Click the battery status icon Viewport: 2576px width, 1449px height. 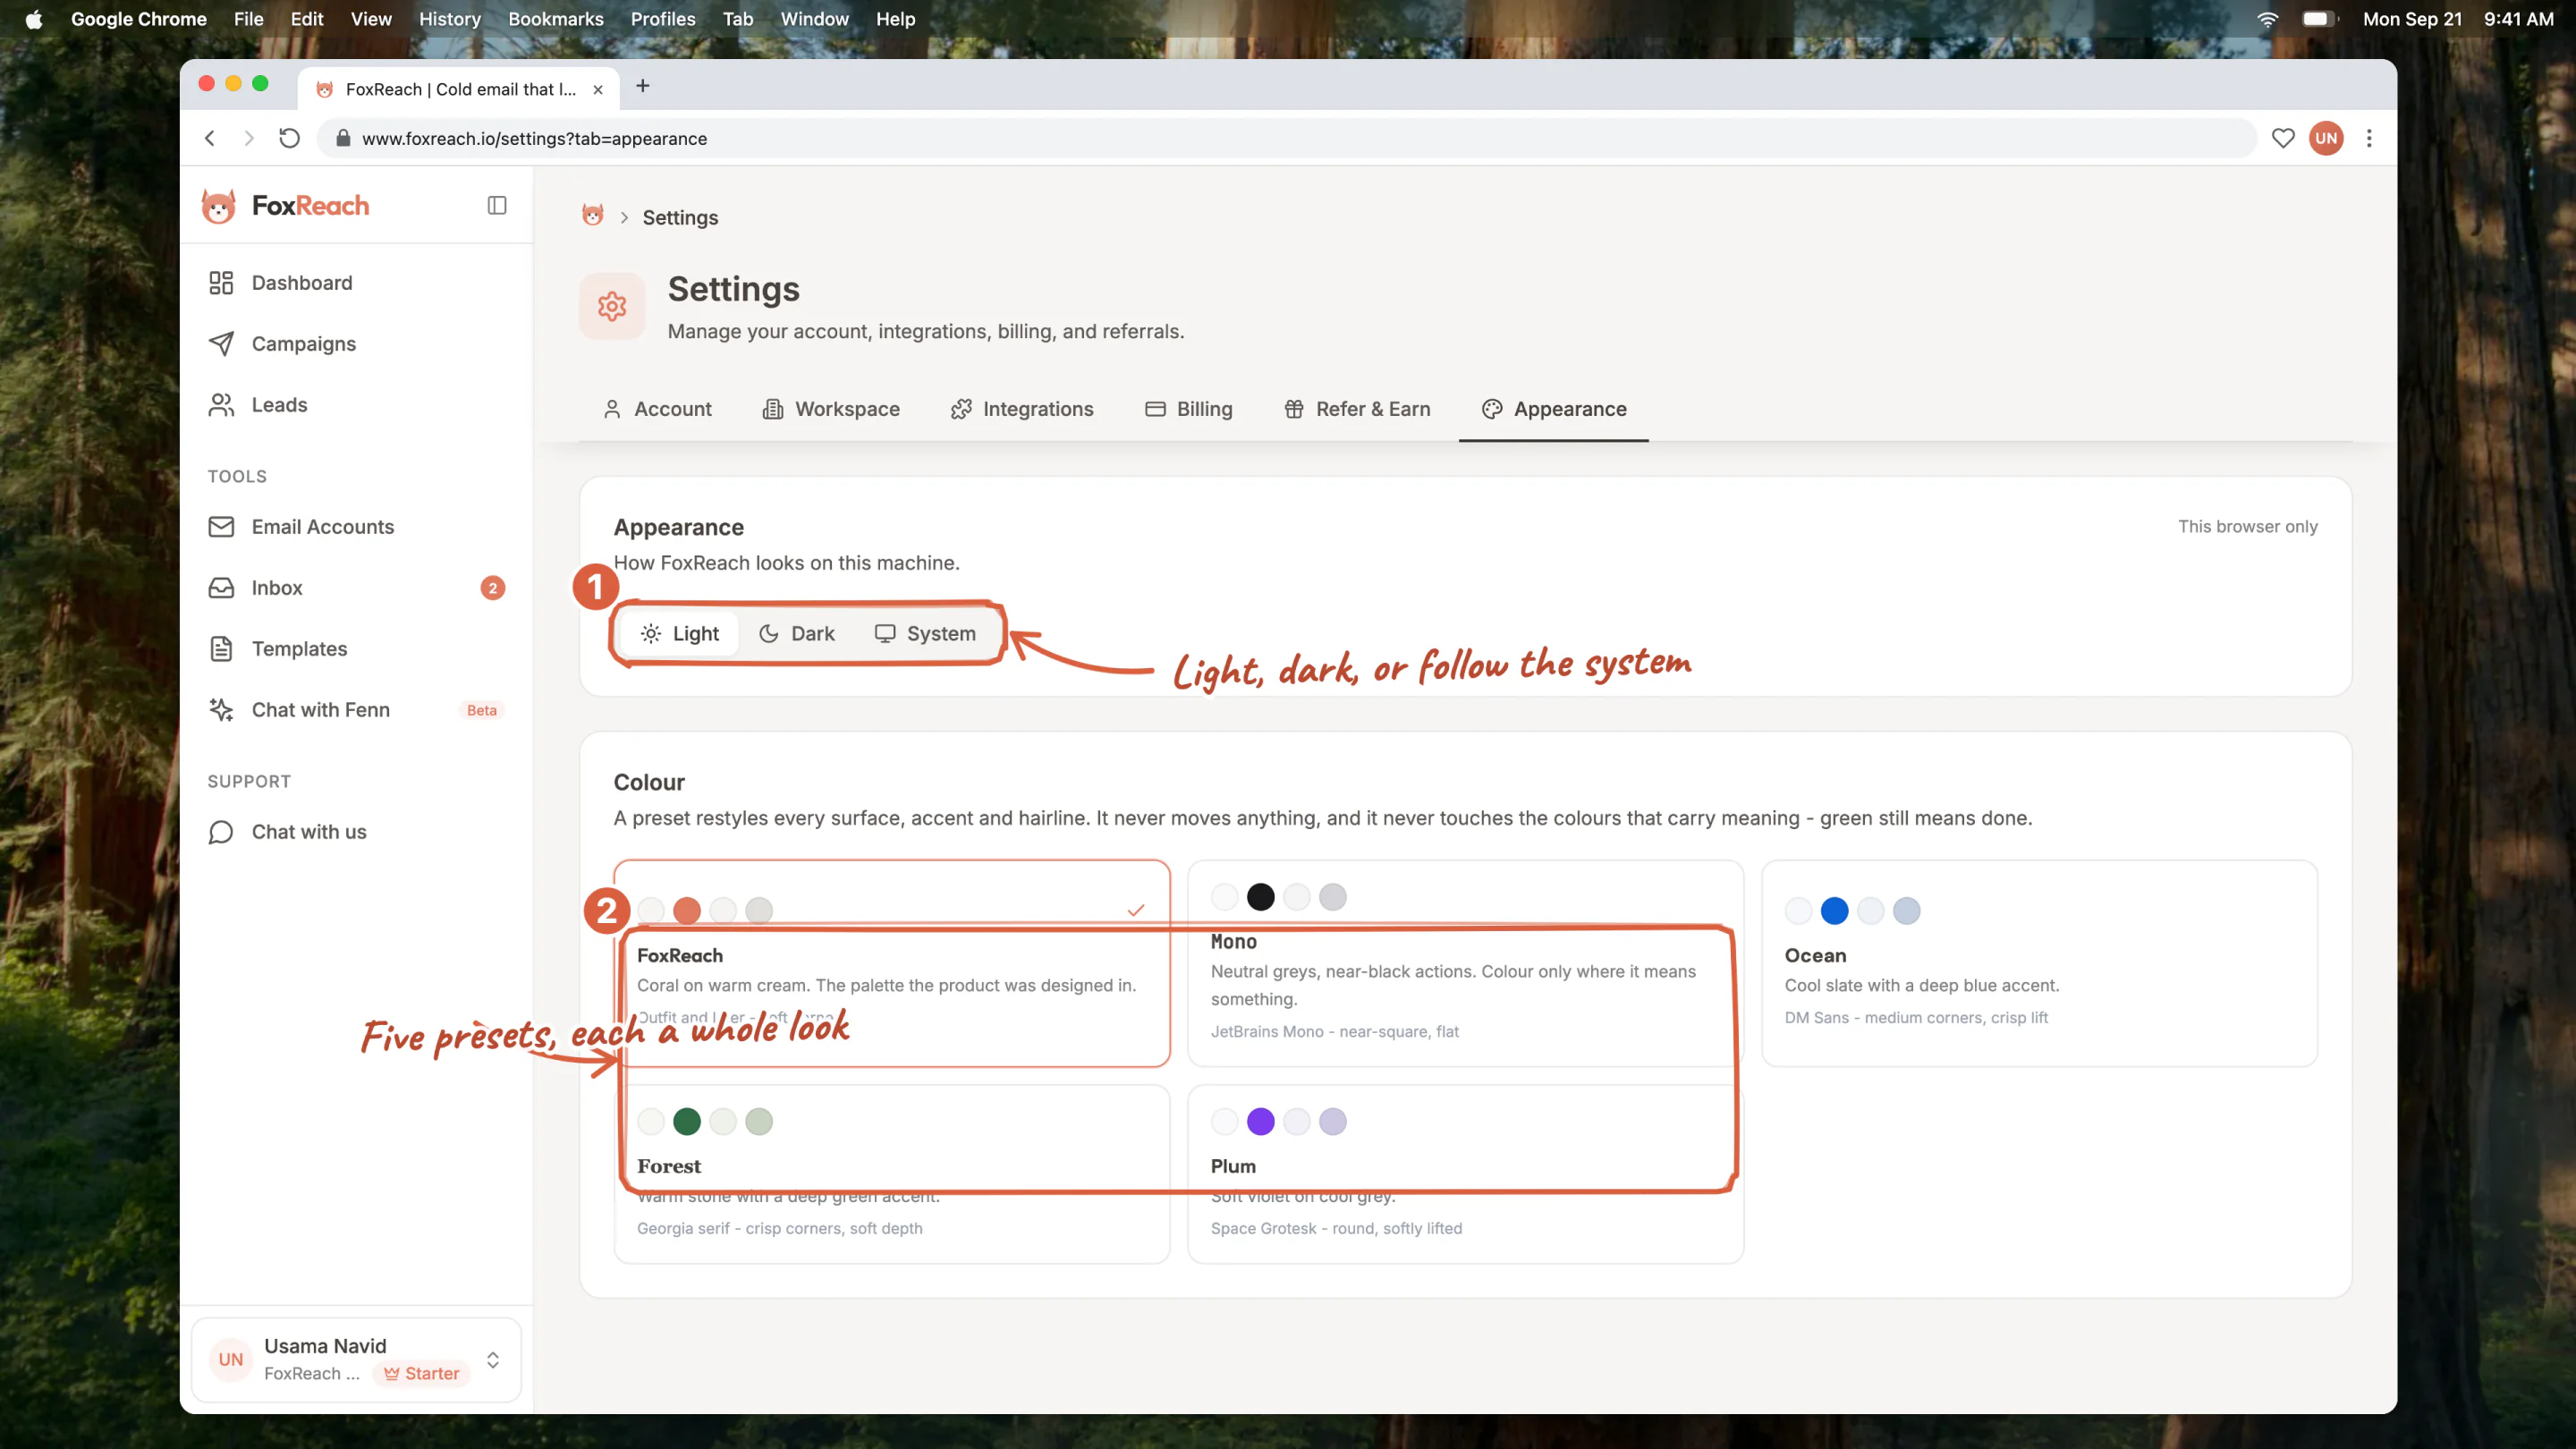[2319, 19]
